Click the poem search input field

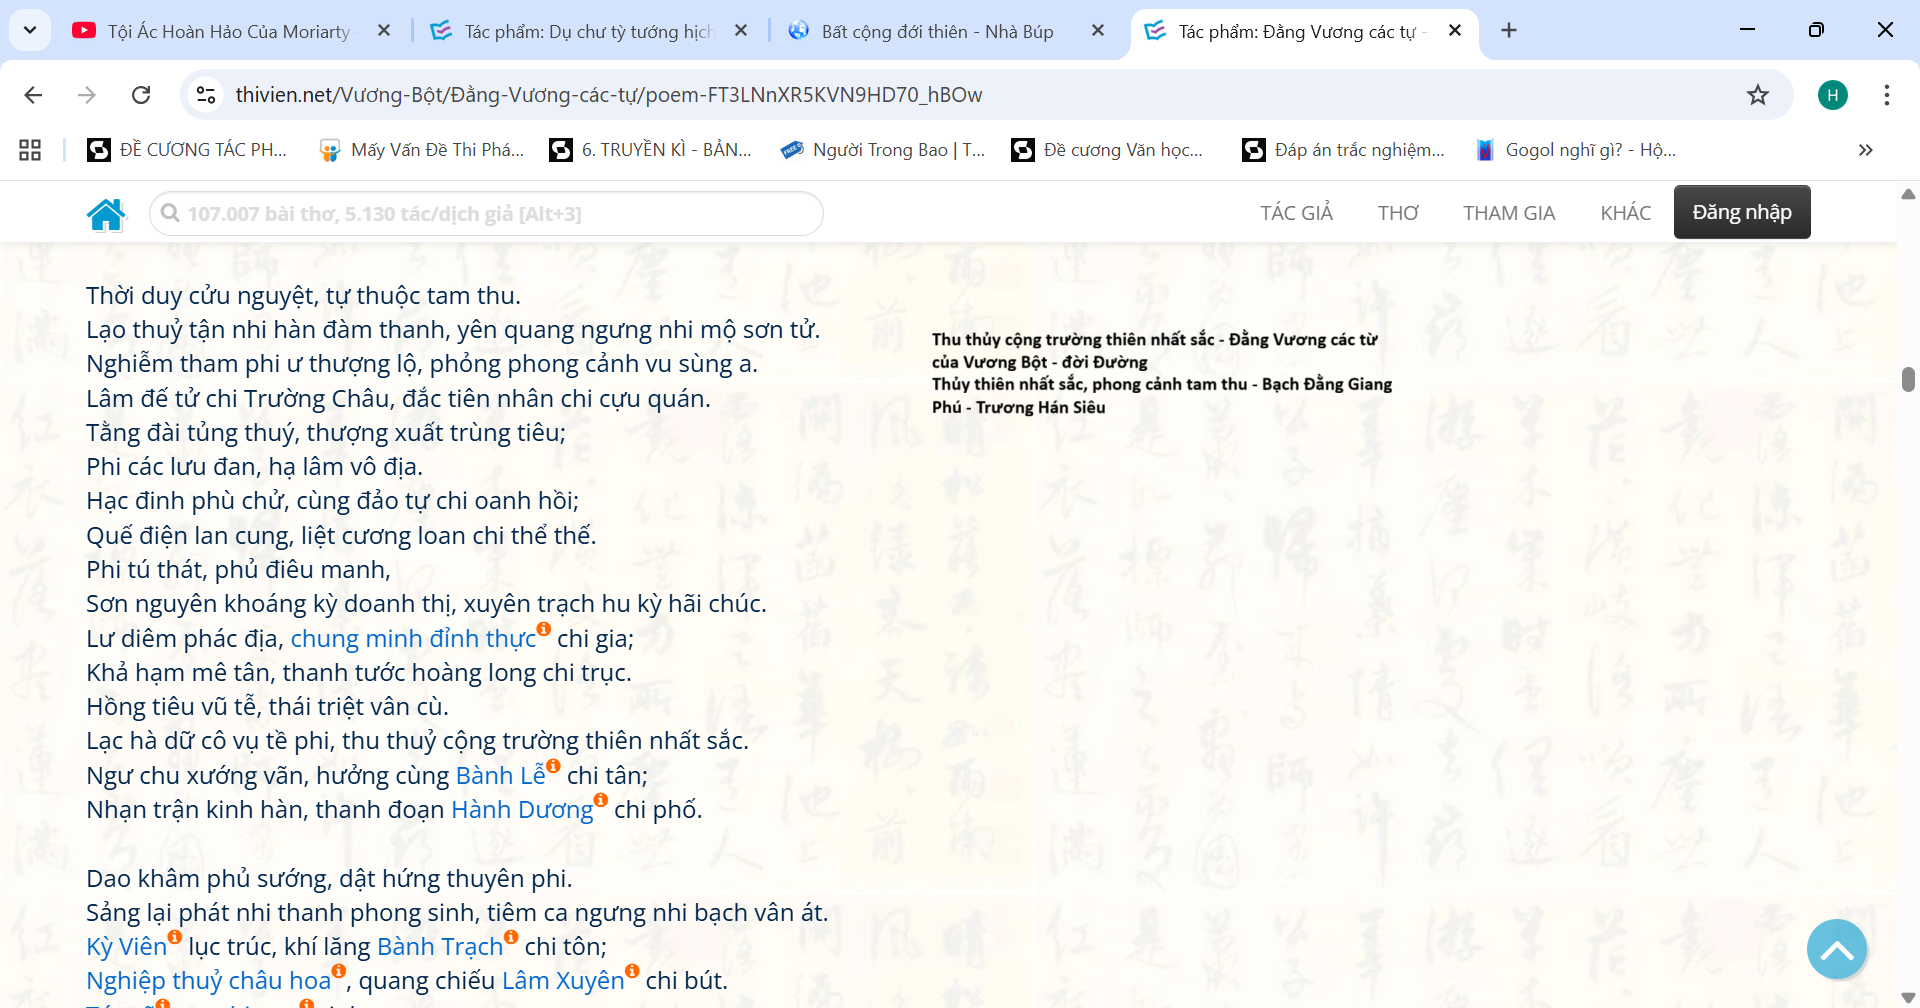pos(486,214)
